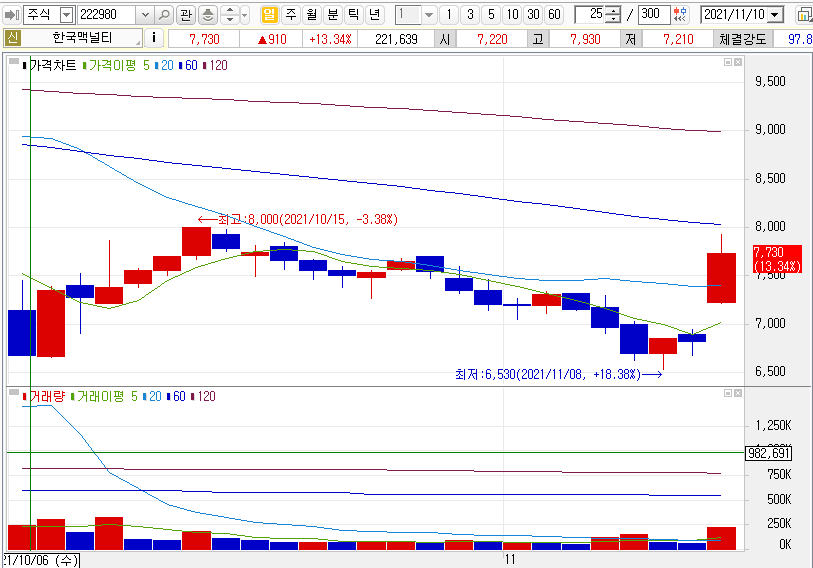Open the small dropdown beside the navigation arrows
The width and height of the screenshot is (813, 568).
pos(245,15)
